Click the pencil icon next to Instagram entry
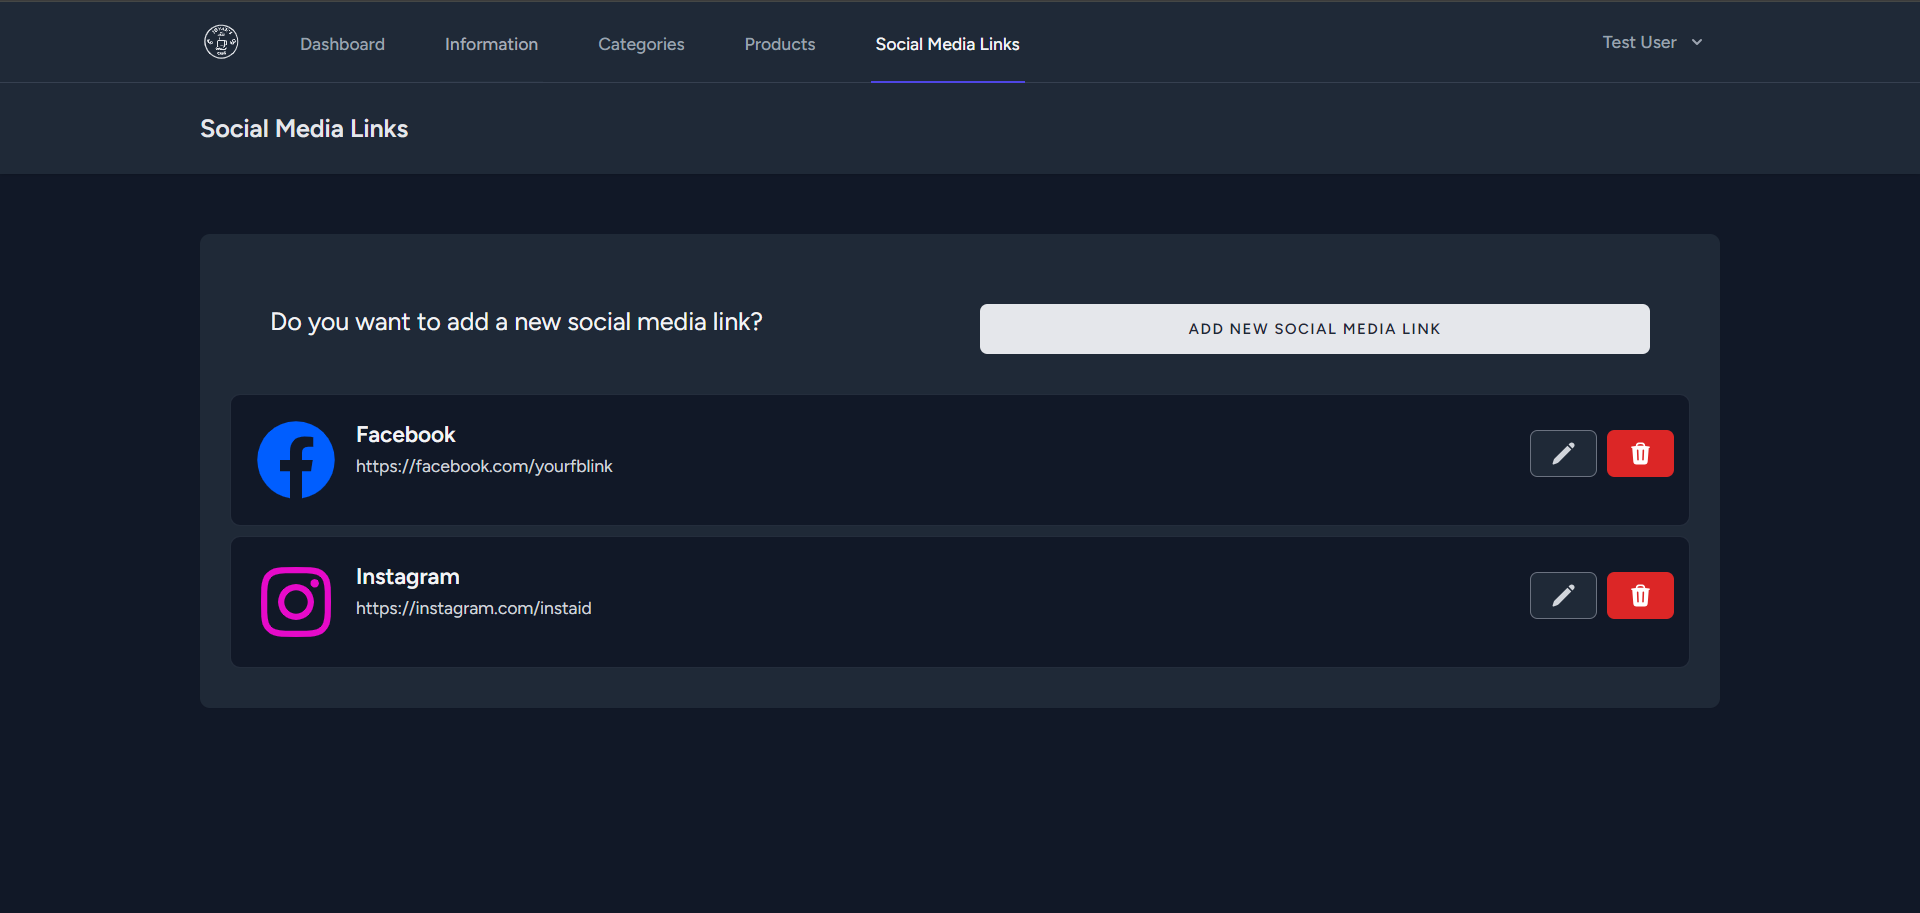Screen dimensions: 1920x913 pos(1563,595)
